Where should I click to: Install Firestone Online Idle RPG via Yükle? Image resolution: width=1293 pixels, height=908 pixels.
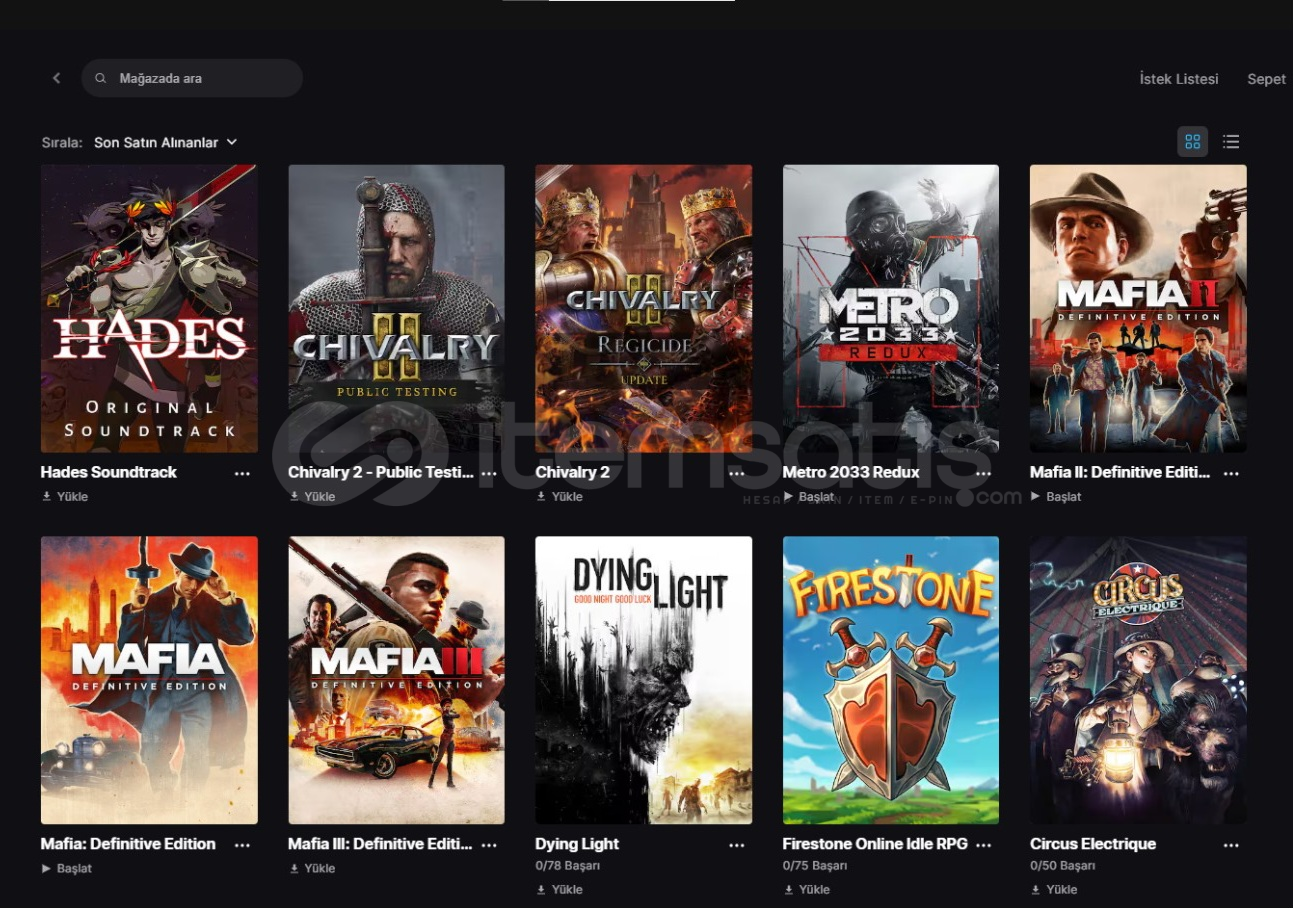coord(807,890)
